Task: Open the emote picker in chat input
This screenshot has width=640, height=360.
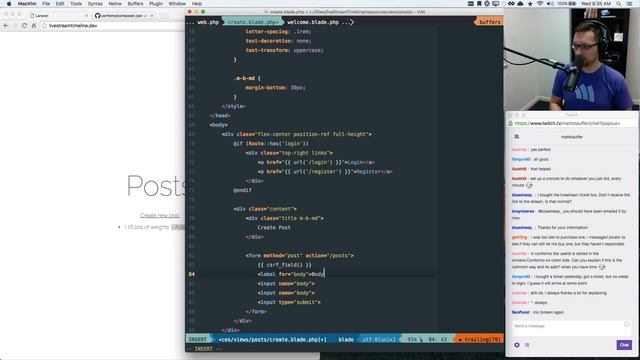Action: click(627, 324)
